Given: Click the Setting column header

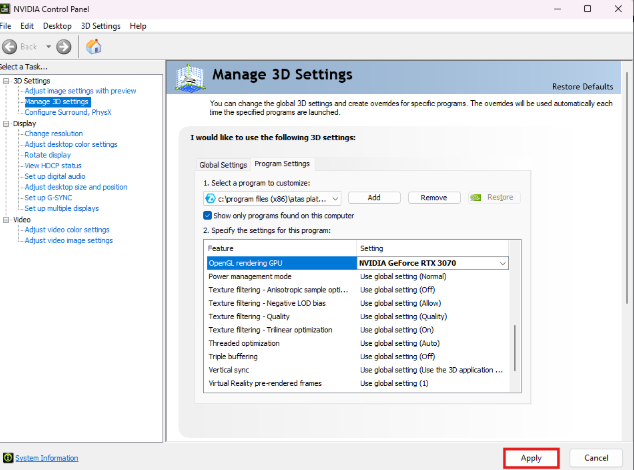Looking at the screenshot, I should pyautogui.click(x=432, y=248).
